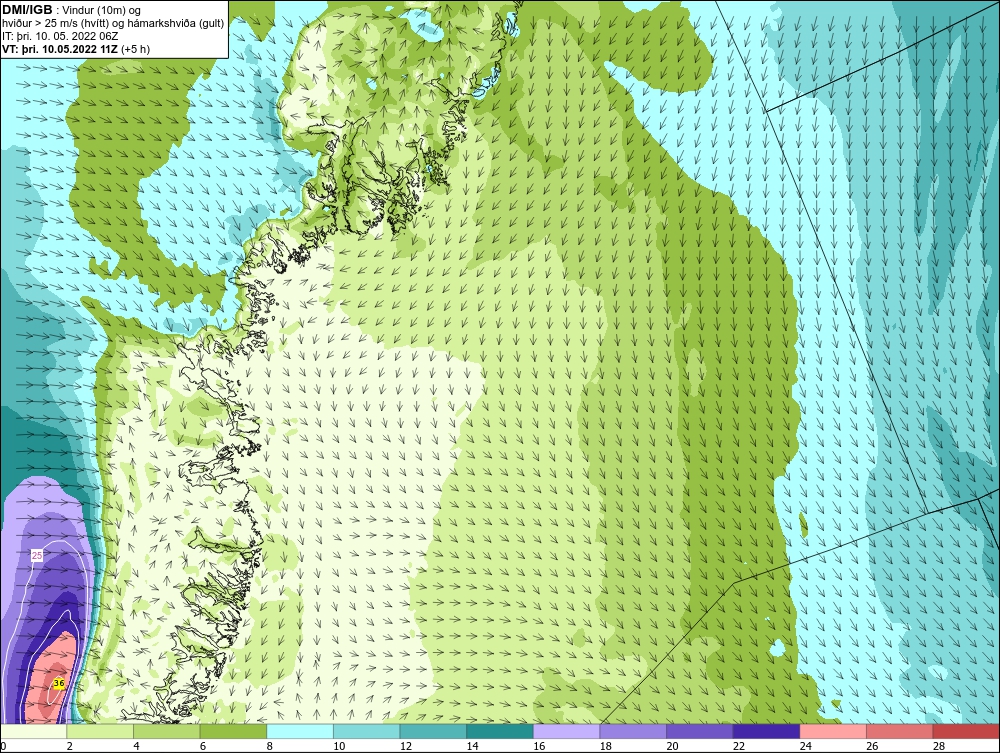Click the '(+5 h)' forecast offset text
This screenshot has width=1000, height=753.
[x=136, y=49]
